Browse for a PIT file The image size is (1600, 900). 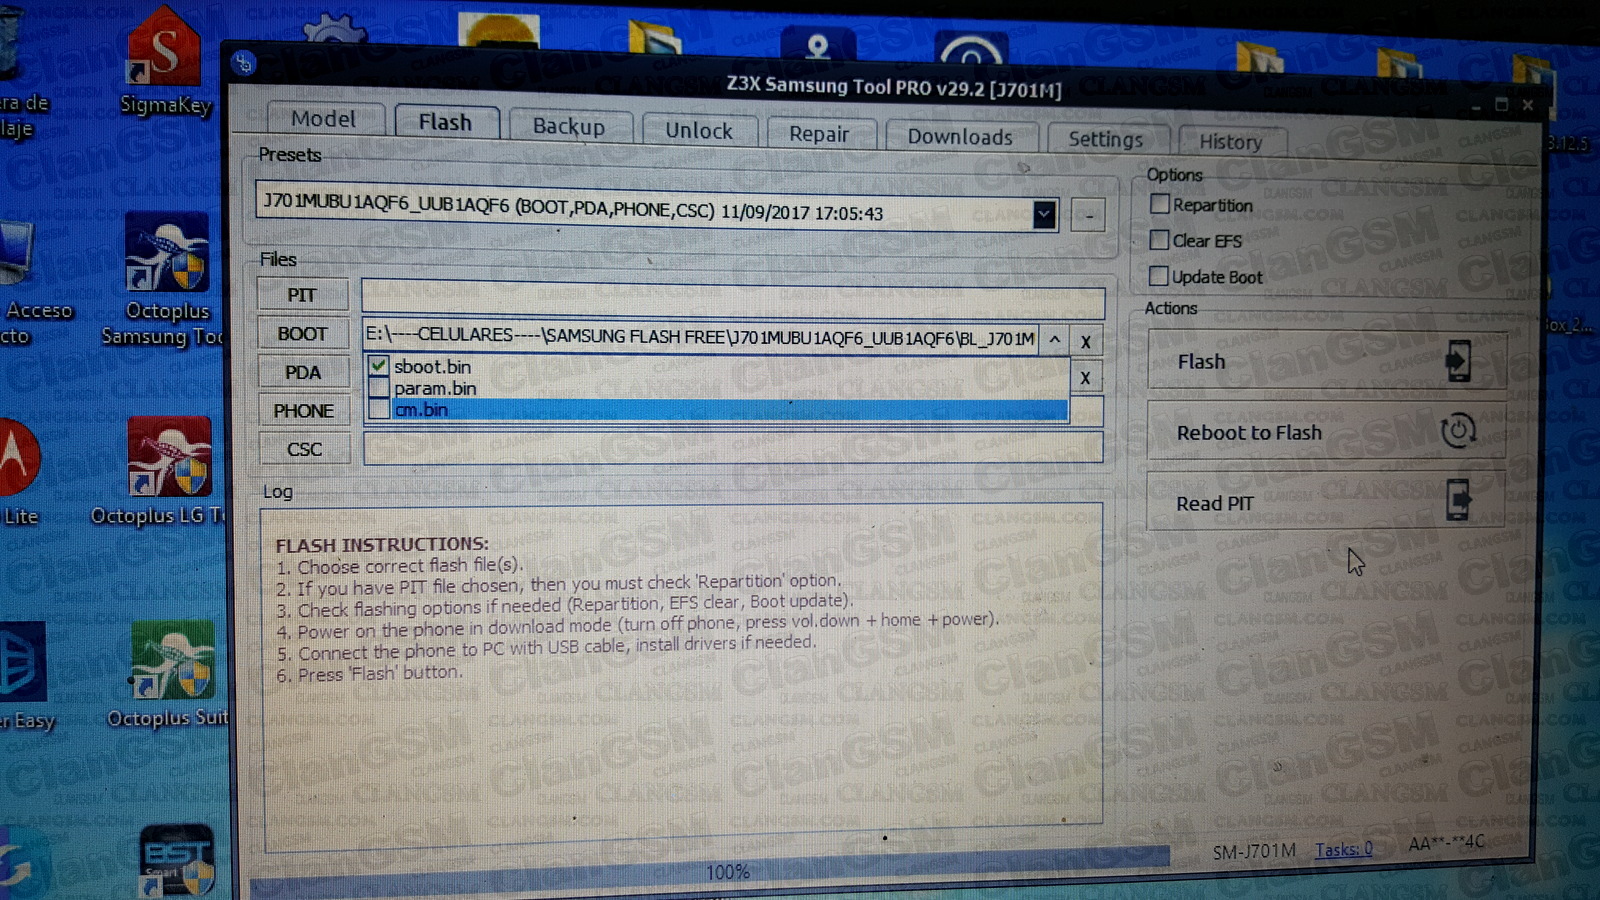(302, 295)
